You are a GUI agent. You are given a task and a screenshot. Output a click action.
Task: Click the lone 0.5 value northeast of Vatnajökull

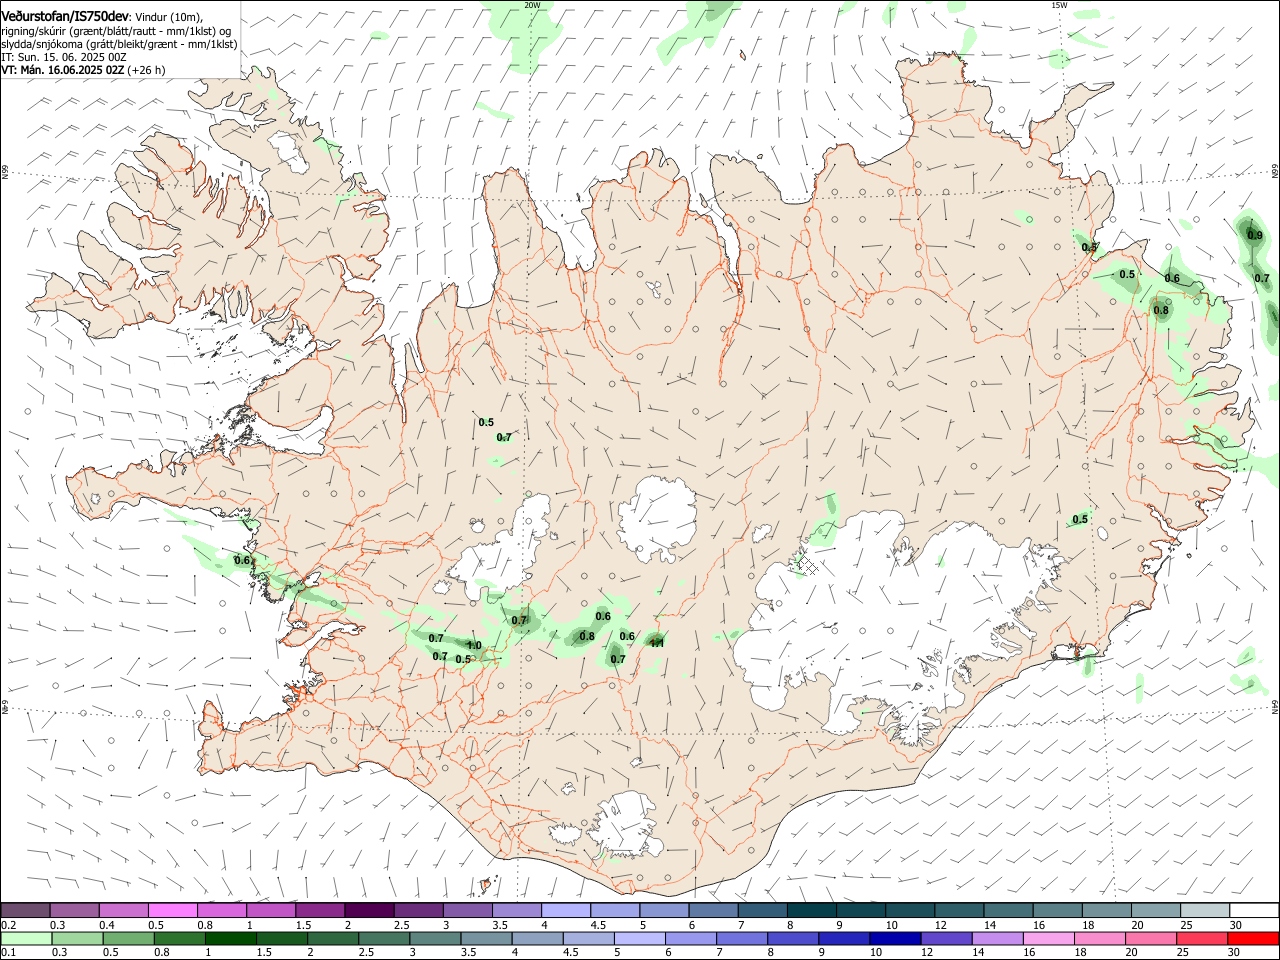(x=1080, y=519)
